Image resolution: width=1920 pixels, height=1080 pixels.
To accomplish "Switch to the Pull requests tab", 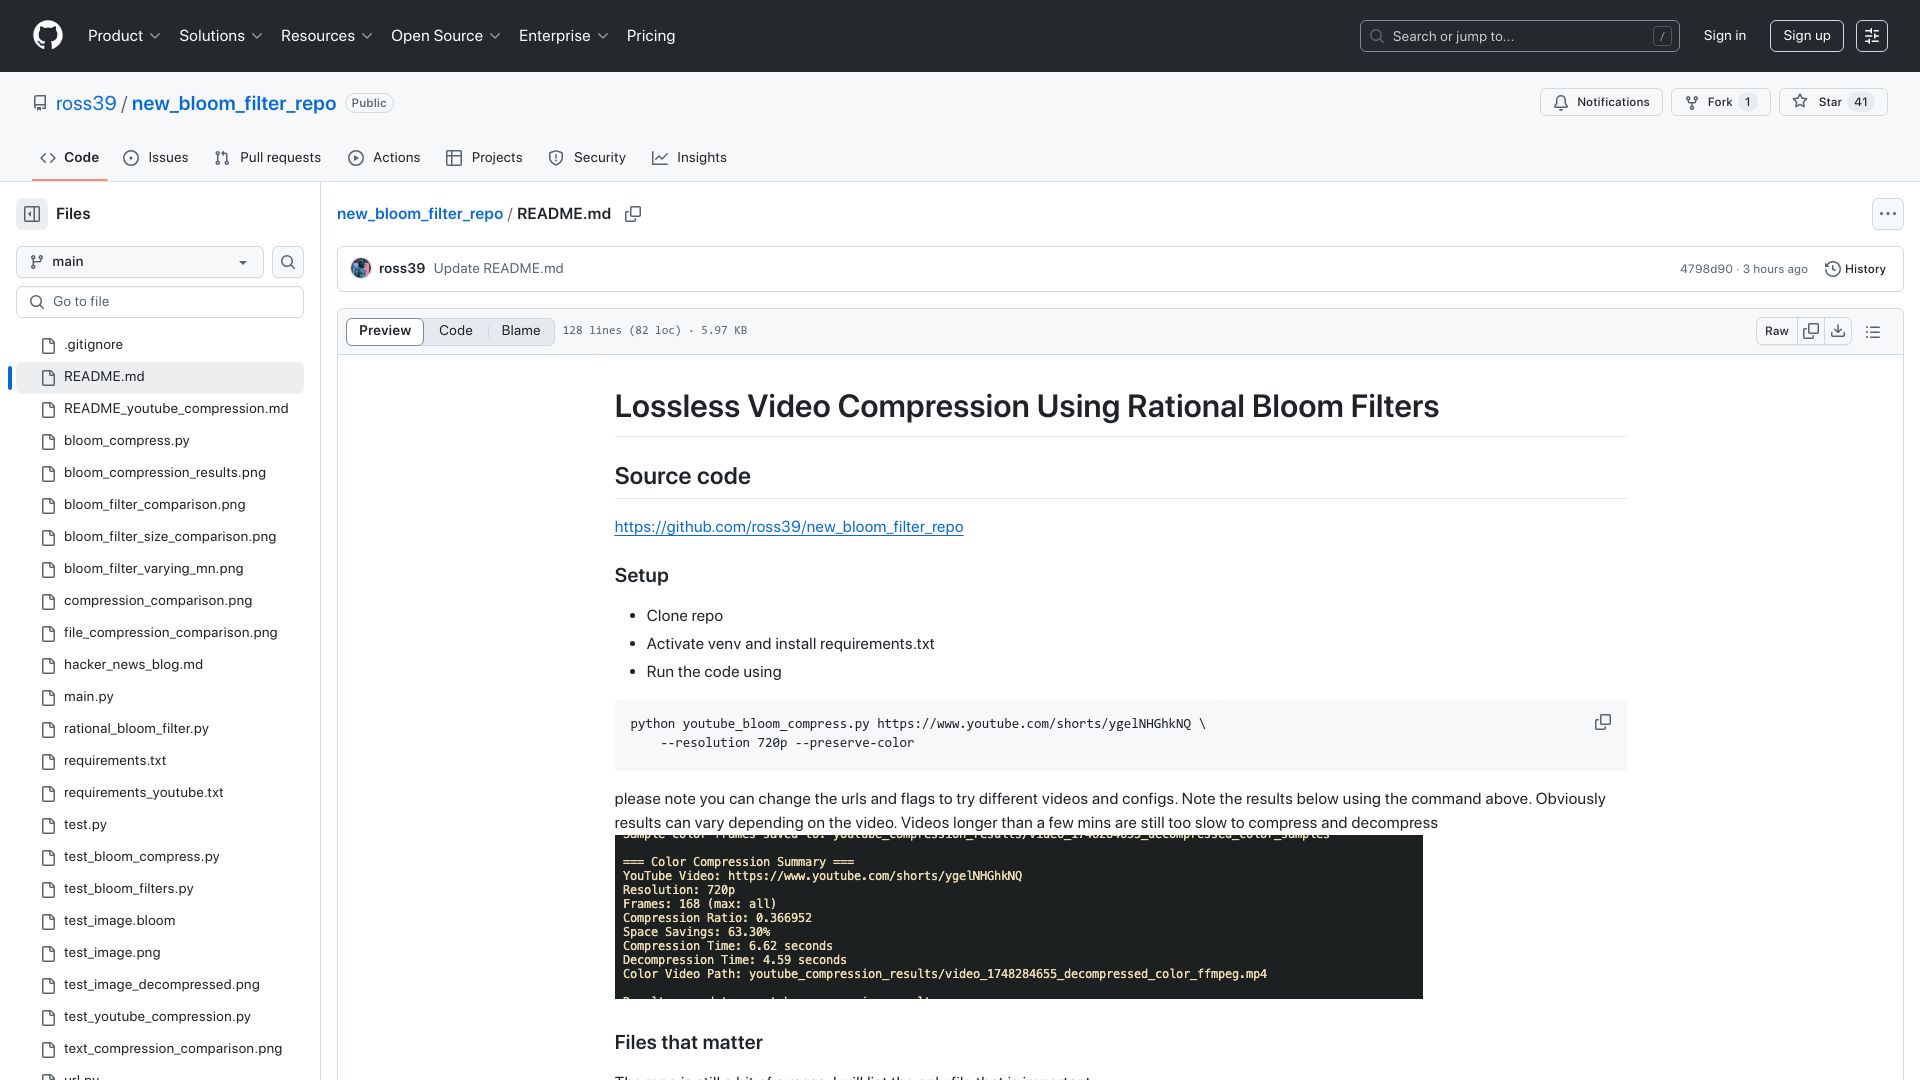I will (x=268, y=158).
